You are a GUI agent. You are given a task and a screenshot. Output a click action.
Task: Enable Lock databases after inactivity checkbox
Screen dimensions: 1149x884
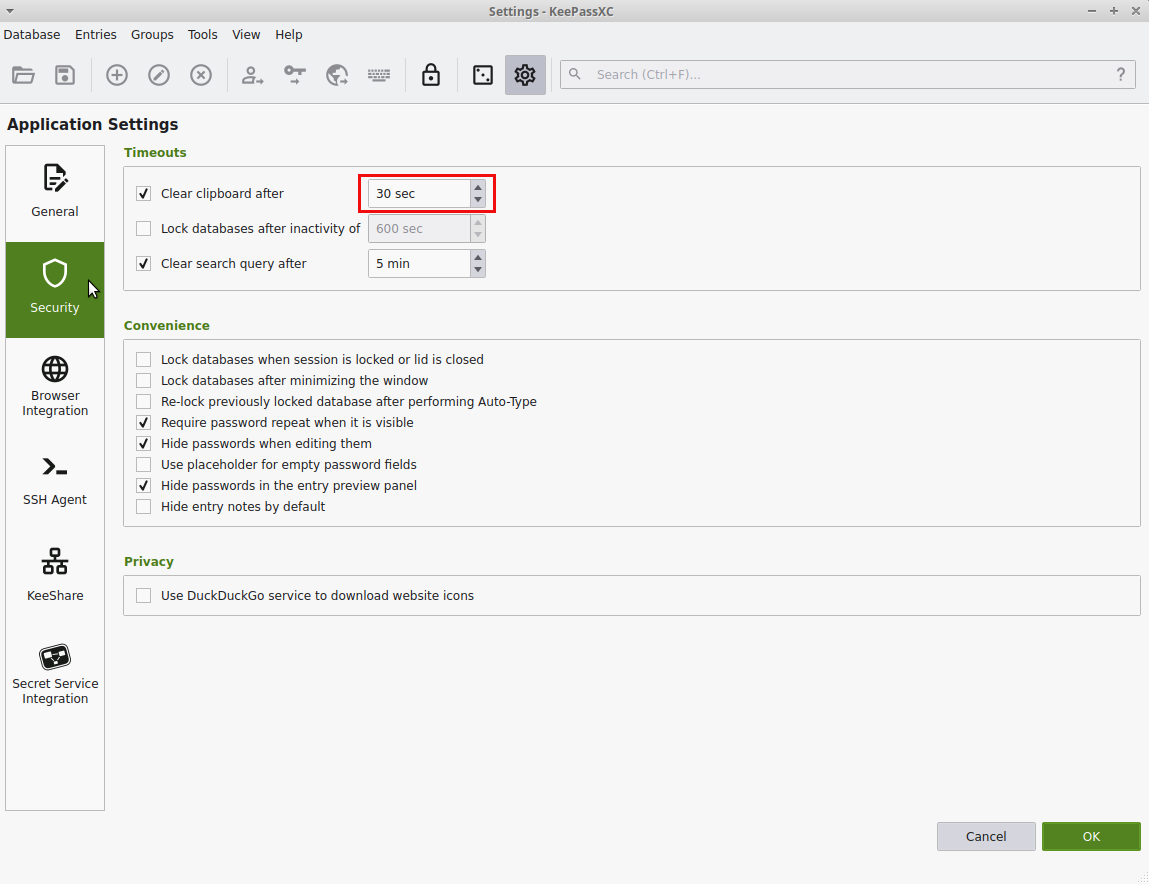(x=144, y=229)
